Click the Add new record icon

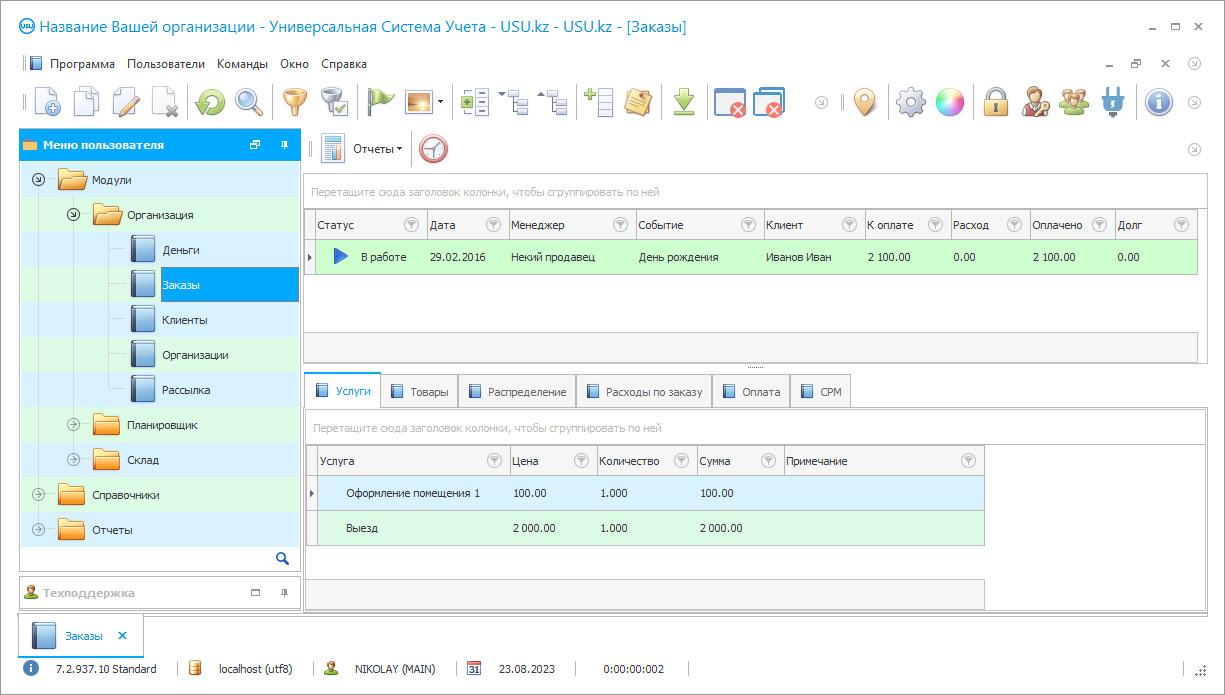pos(48,102)
